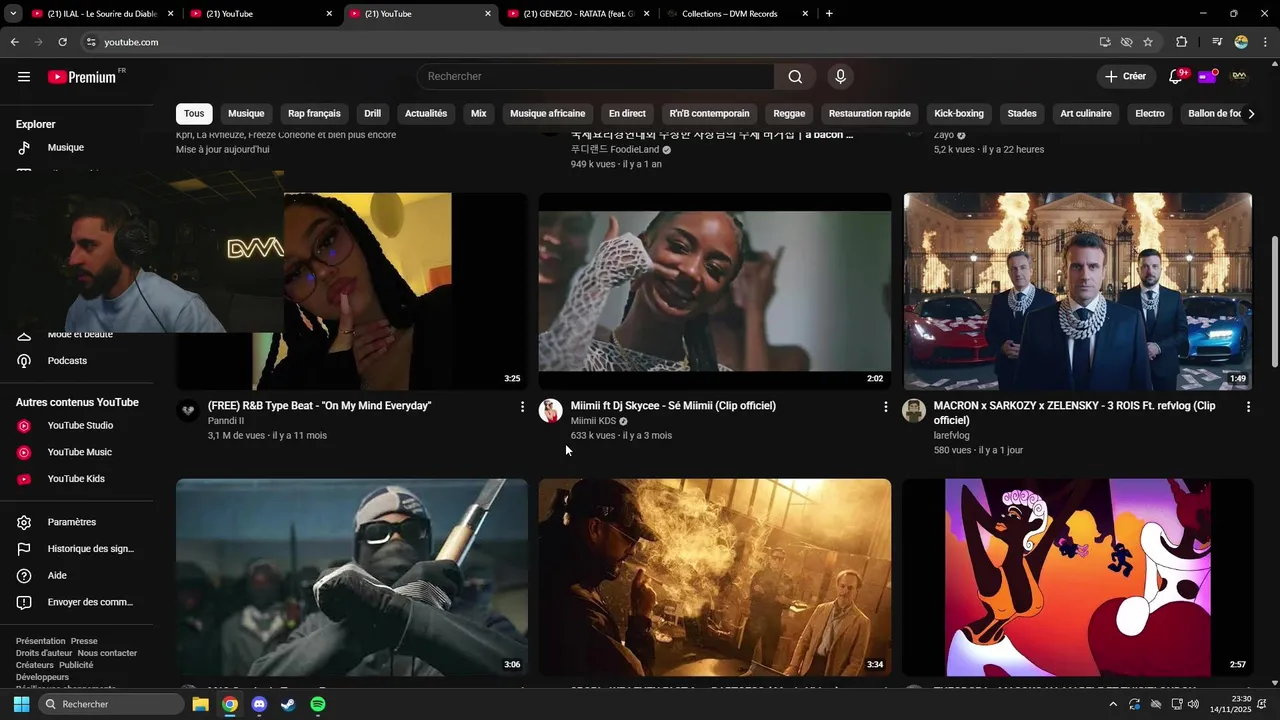Viewport: 1280px width, 720px height.
Task: Open a new browser tab
Action: (829, 14)
